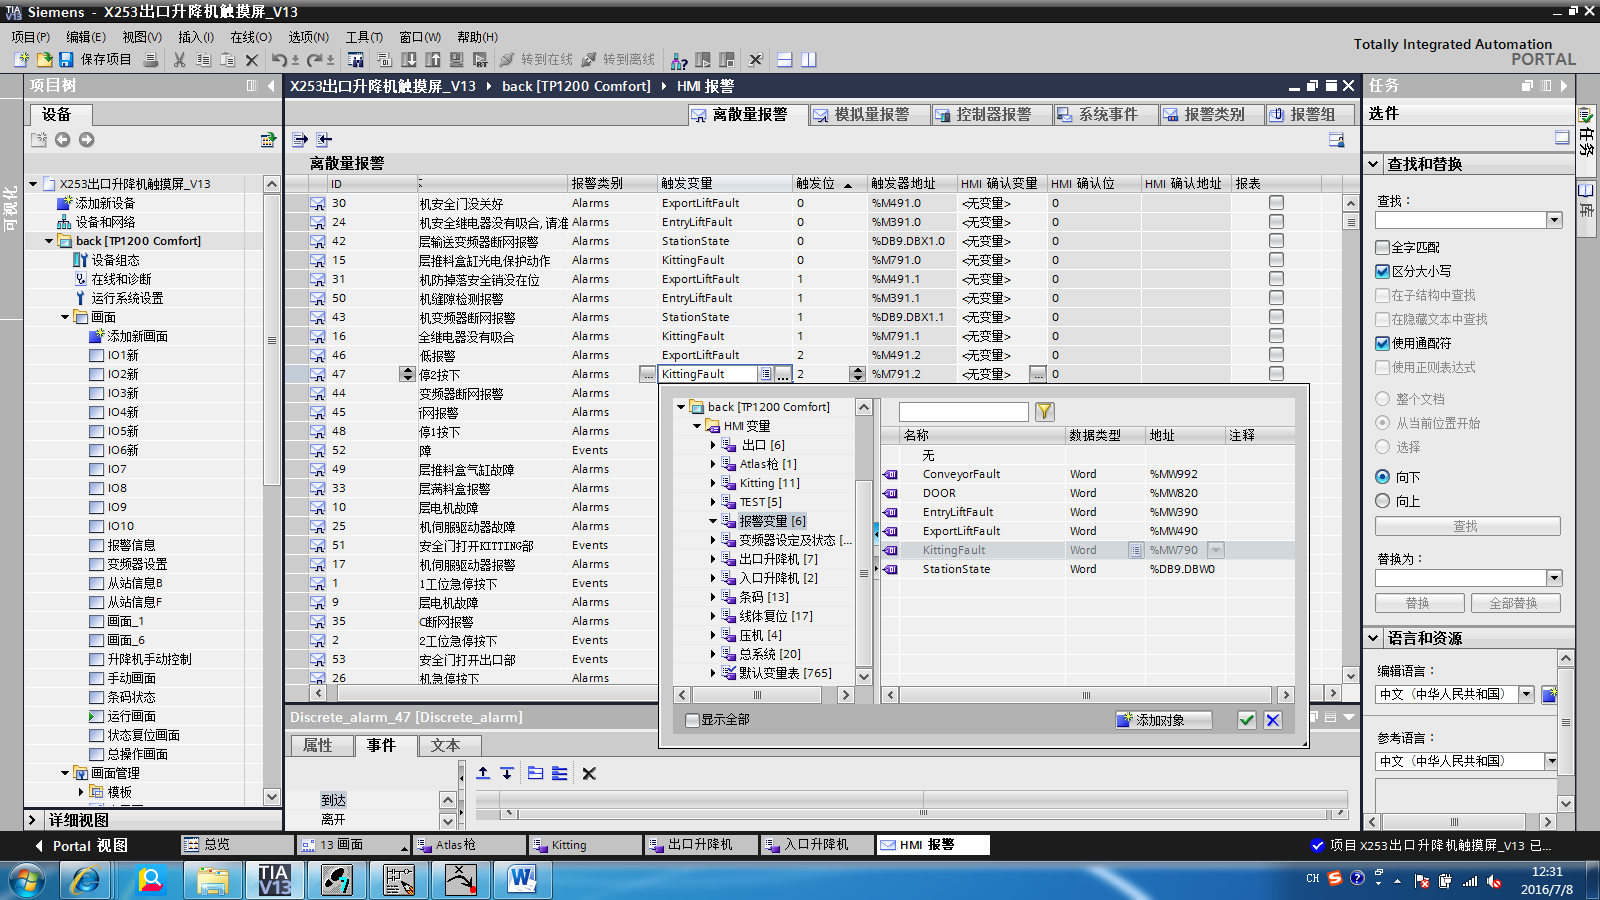The height and width of the screenshot is (900, 1600).
Task: Enable the 全字匹配 checkbox
Action: click(x=1382, y=247)
